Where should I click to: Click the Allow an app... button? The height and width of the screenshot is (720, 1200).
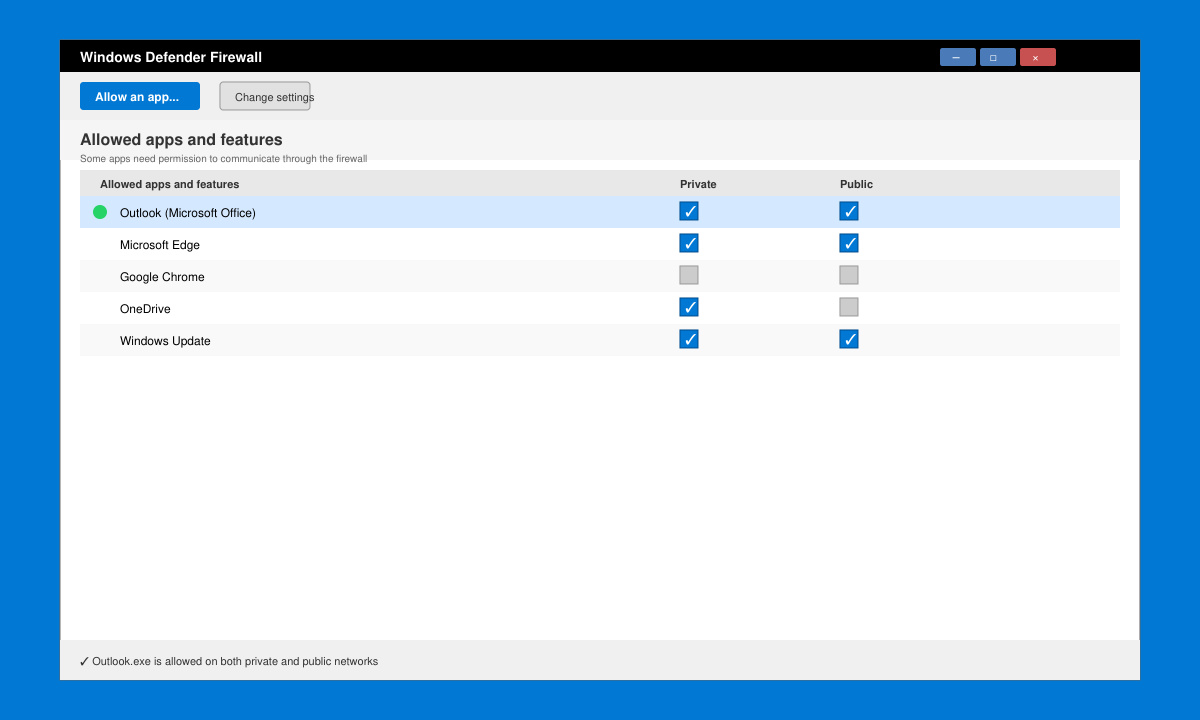pyautogui.click(x=140, y=96)
